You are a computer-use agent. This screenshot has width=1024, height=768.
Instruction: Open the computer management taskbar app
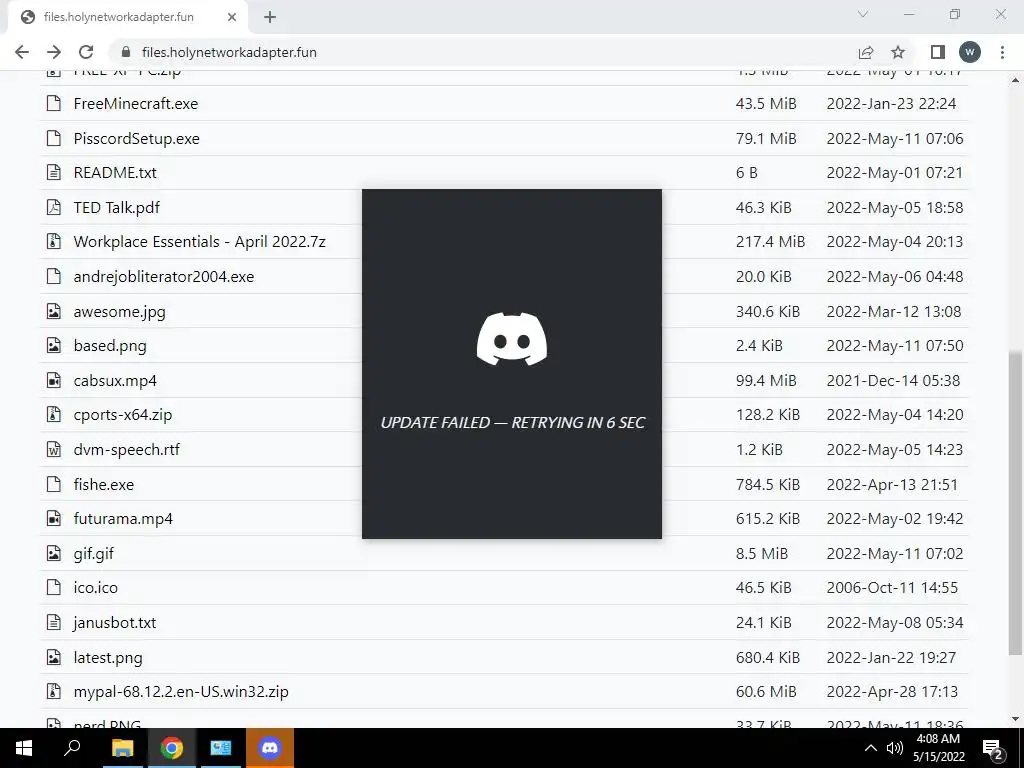[221, 748]
